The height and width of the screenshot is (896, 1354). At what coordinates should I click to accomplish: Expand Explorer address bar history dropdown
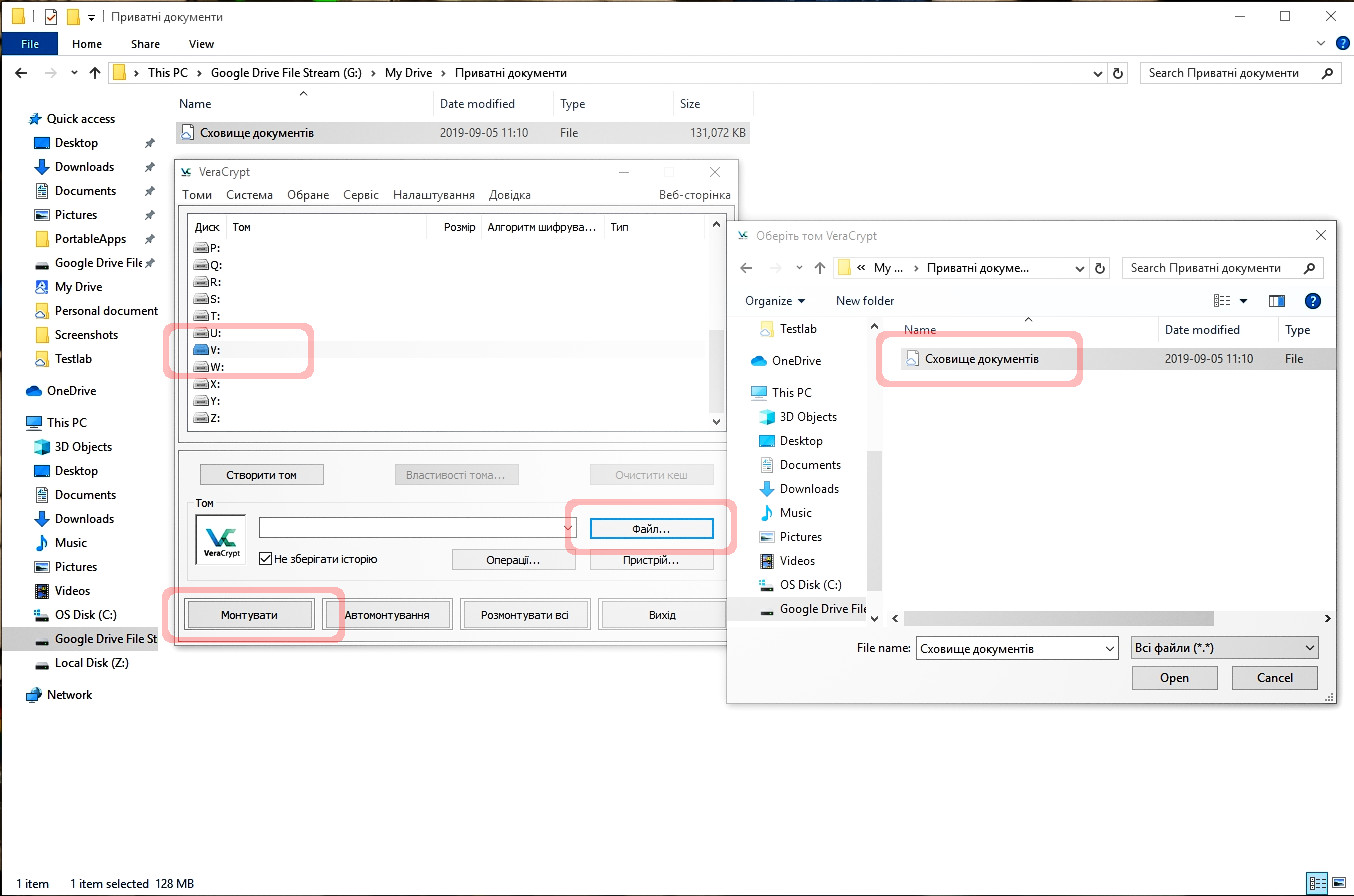point(1099,73)
